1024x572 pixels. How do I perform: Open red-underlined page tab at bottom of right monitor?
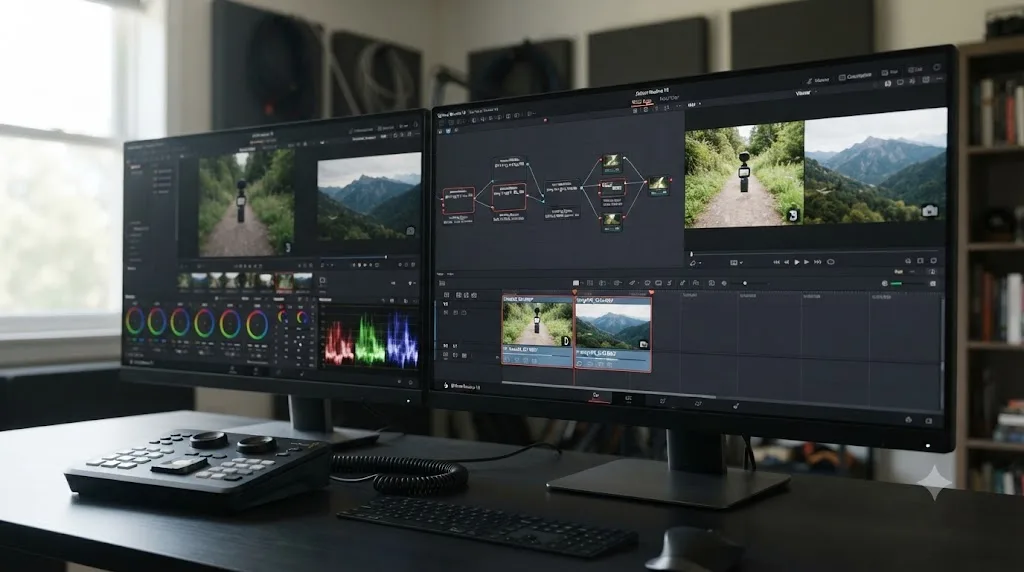[596, 396]
